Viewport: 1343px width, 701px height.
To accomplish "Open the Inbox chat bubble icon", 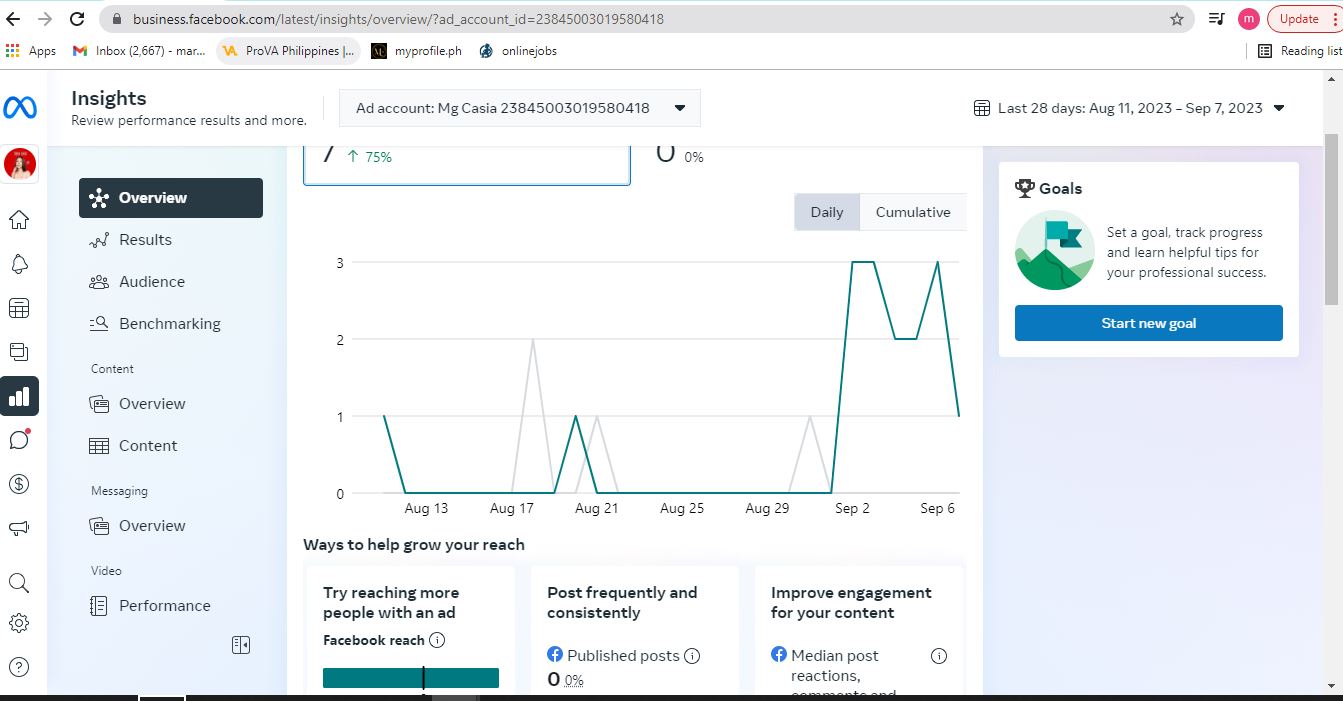I will [x=19, y=440].
